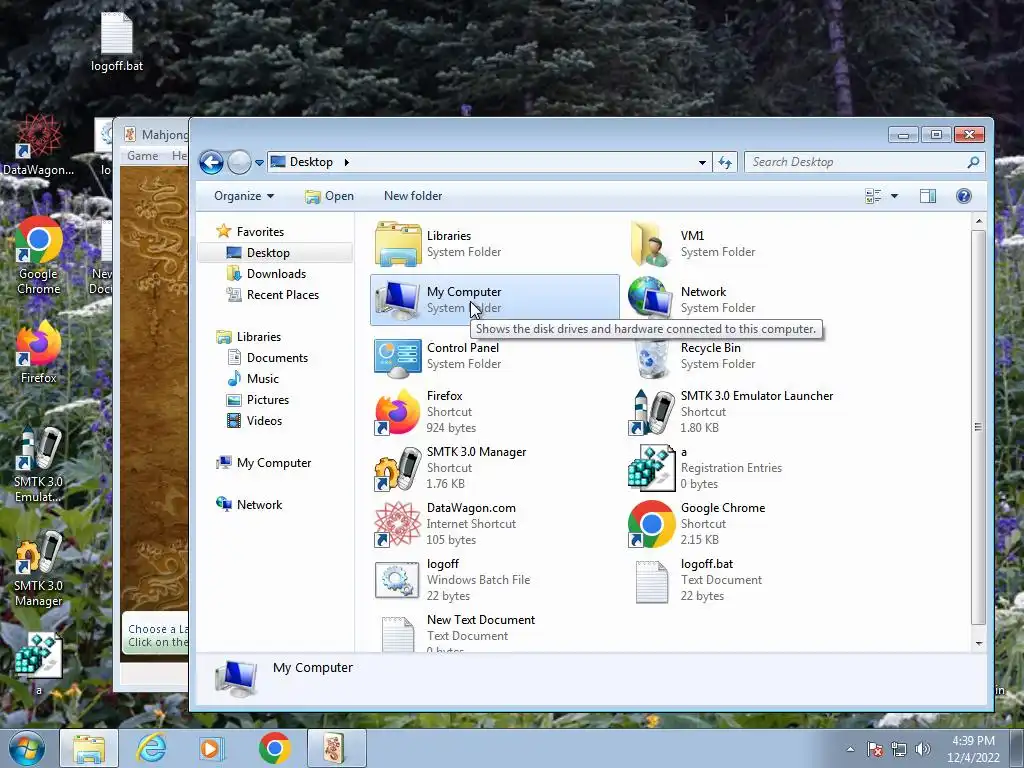1024x768 pixels.
Task: Open Music library in sidebar
Action: [x=263, y=379]
